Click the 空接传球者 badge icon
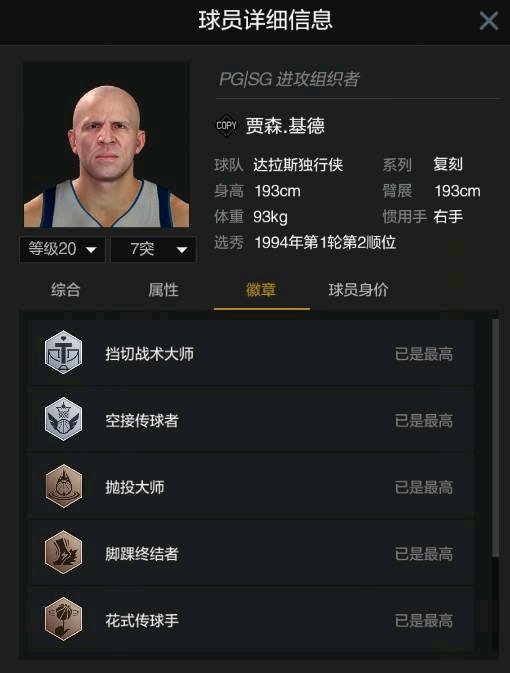This screenshot has height=673, width=510. [x=64, y=419]
